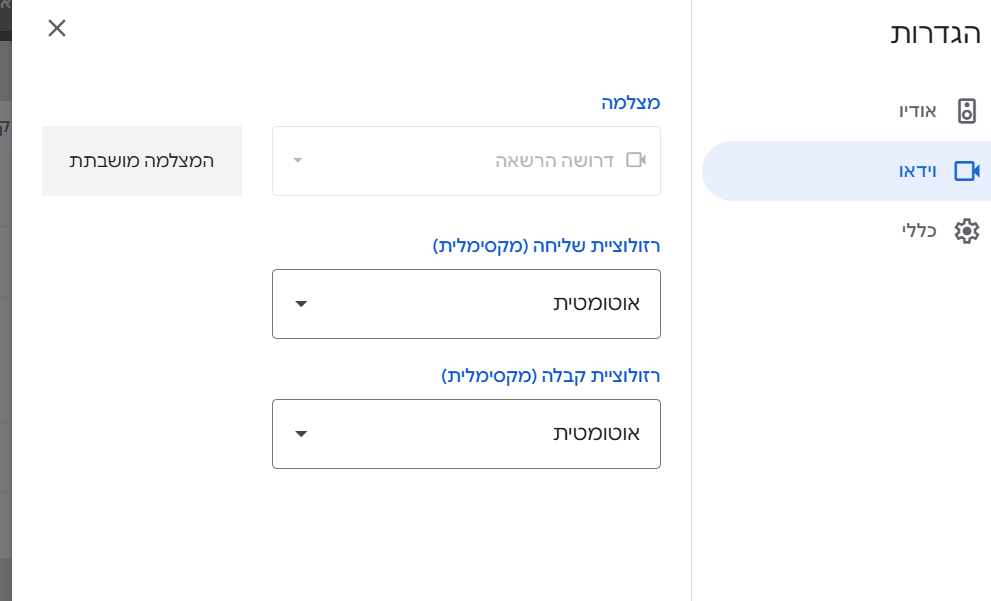The height and width of the screenshot is (601, 991).
Task: Click the רזולוציית קבלה (מקסימלית) label
Action: tap(550, 376)
